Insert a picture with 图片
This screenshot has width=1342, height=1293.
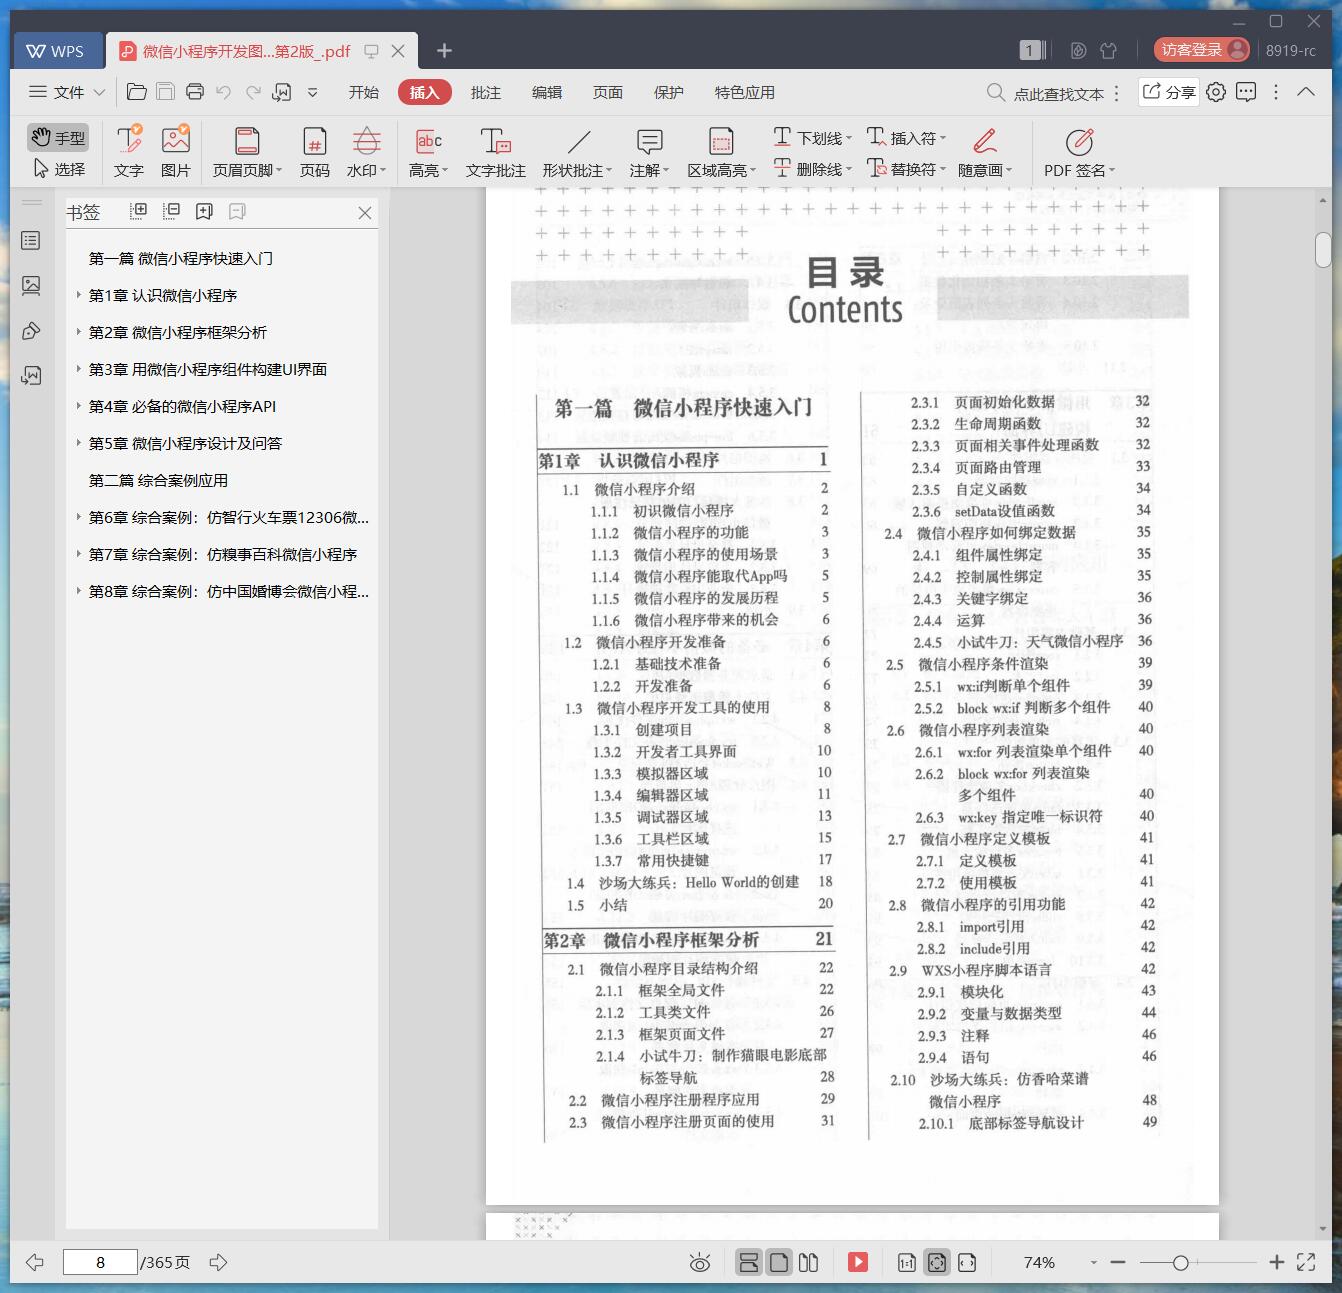tap(176, 152)
